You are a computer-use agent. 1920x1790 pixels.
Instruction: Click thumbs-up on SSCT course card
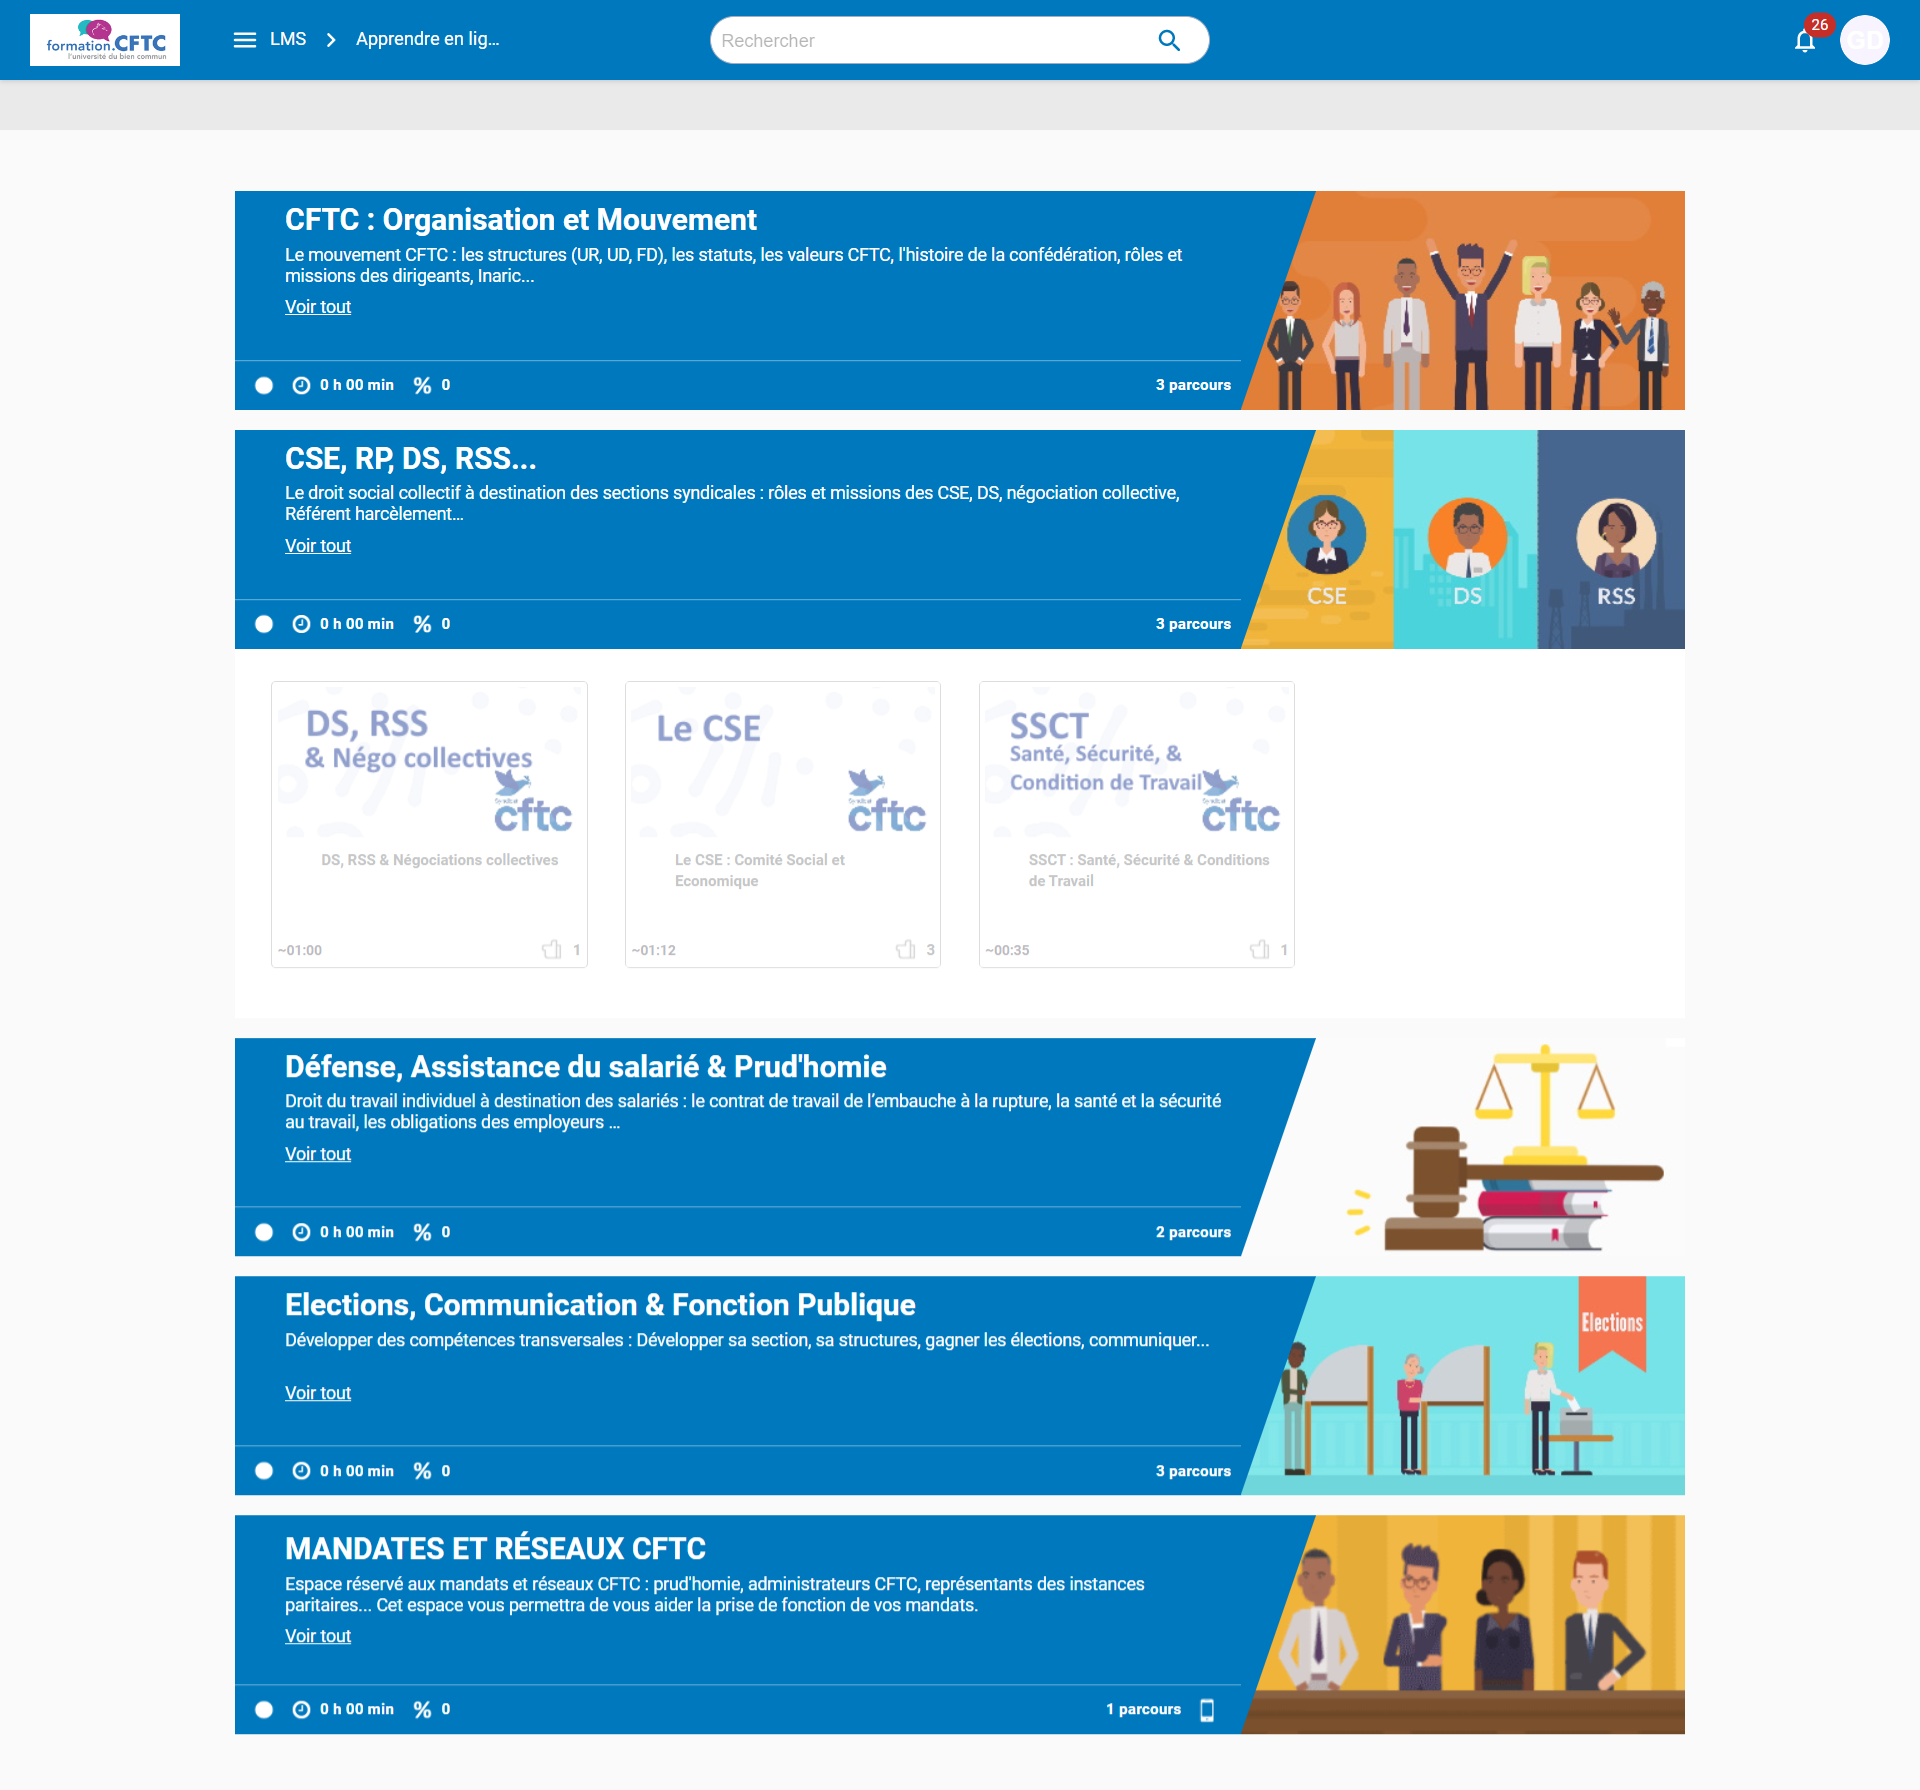click(x=1260, y=949)
